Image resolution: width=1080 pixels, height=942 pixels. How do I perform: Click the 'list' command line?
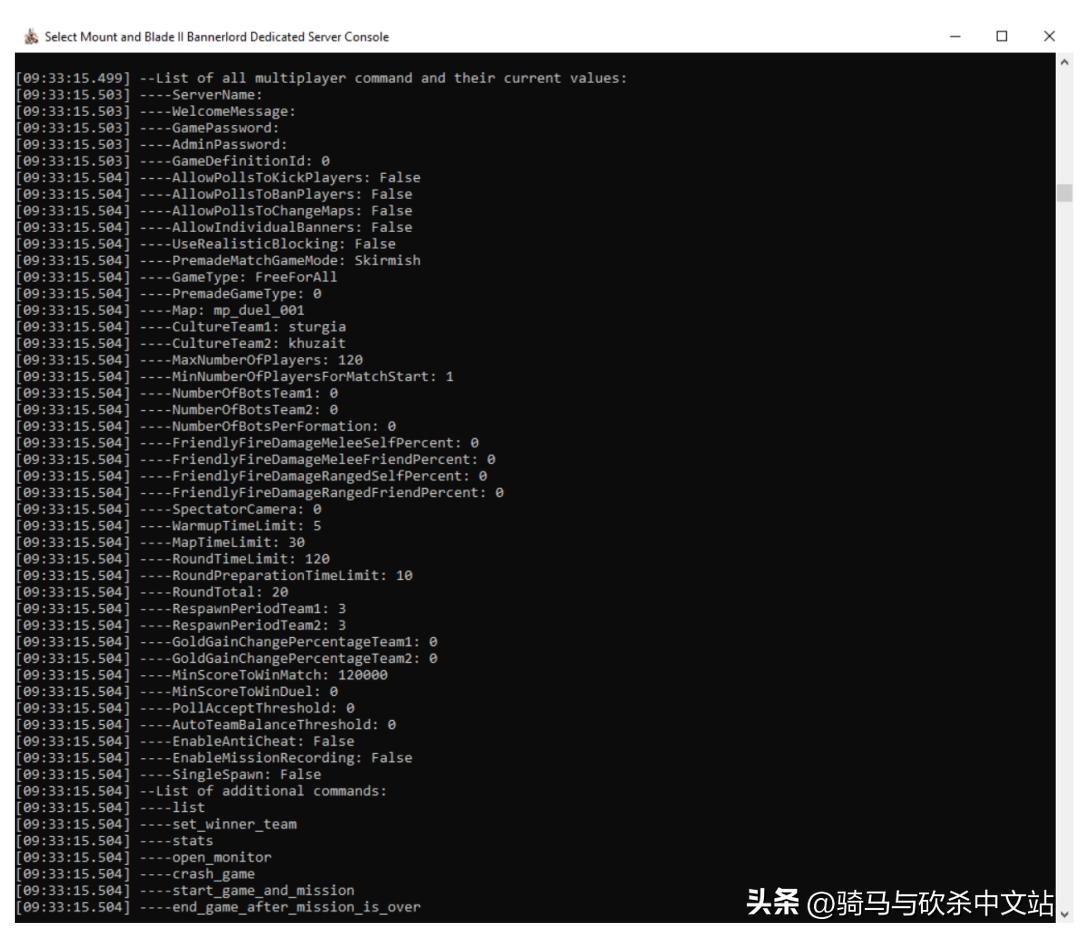110,807
